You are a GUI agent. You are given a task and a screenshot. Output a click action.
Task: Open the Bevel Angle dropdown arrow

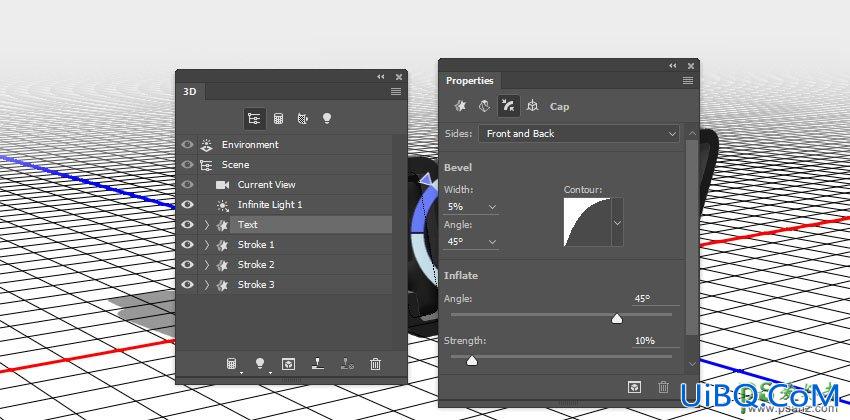[492, 242]
